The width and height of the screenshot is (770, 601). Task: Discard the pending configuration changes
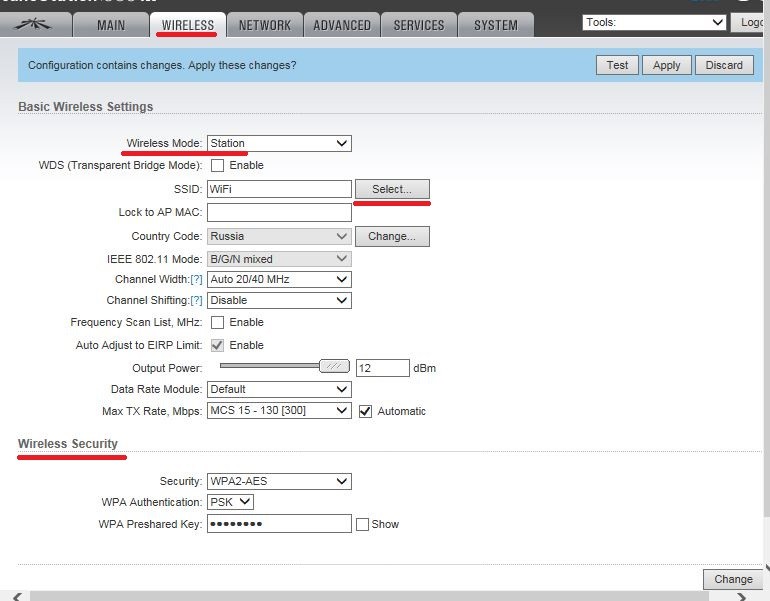coord(724,65)
